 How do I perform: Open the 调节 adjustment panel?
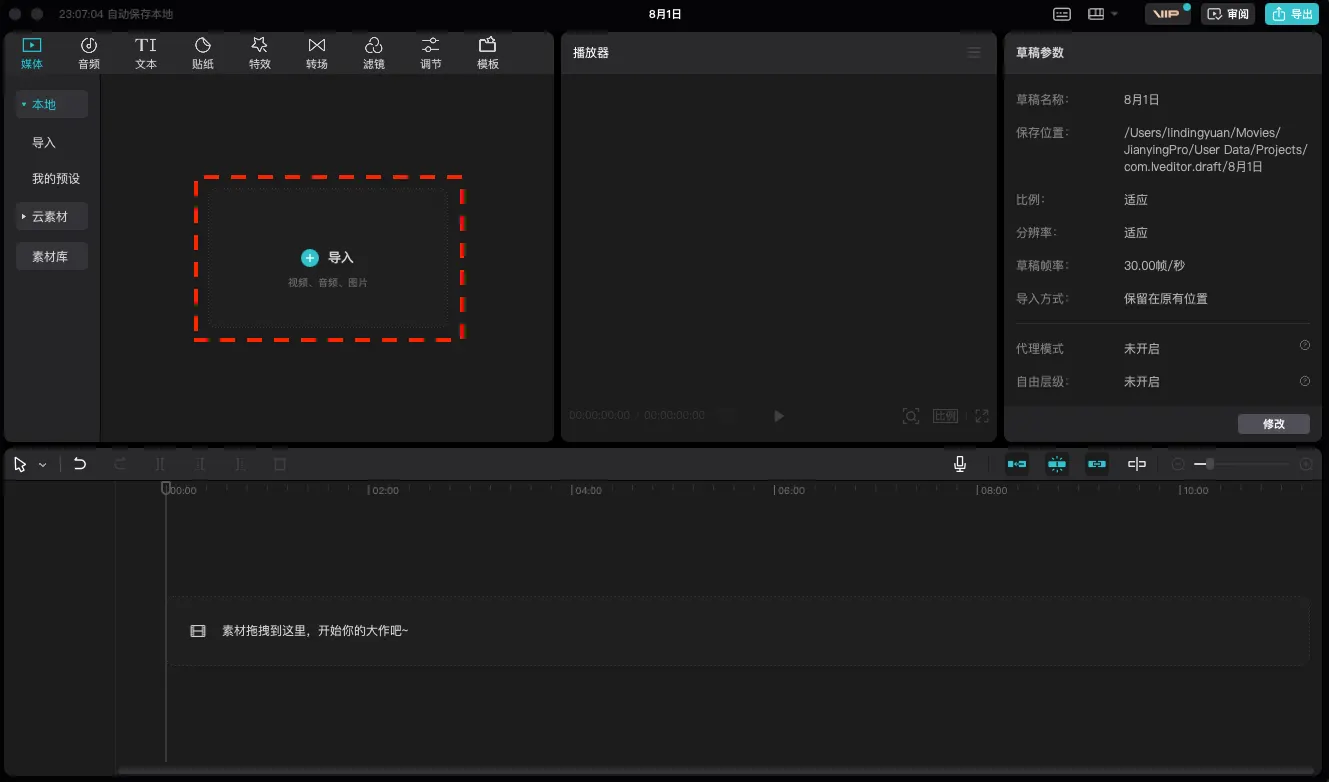[431, 54]
